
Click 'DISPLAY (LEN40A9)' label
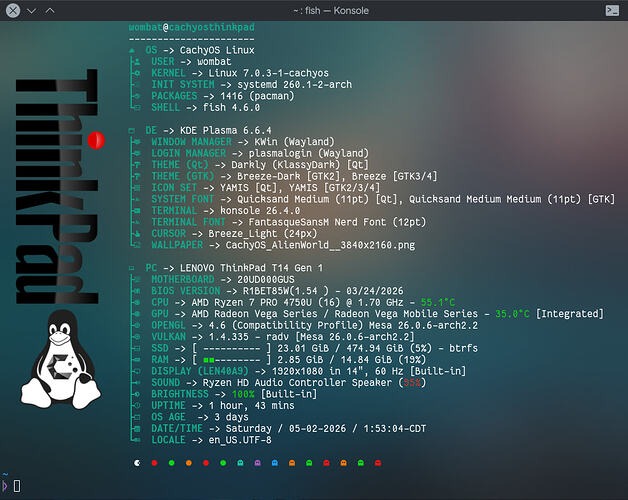(199, 371)
